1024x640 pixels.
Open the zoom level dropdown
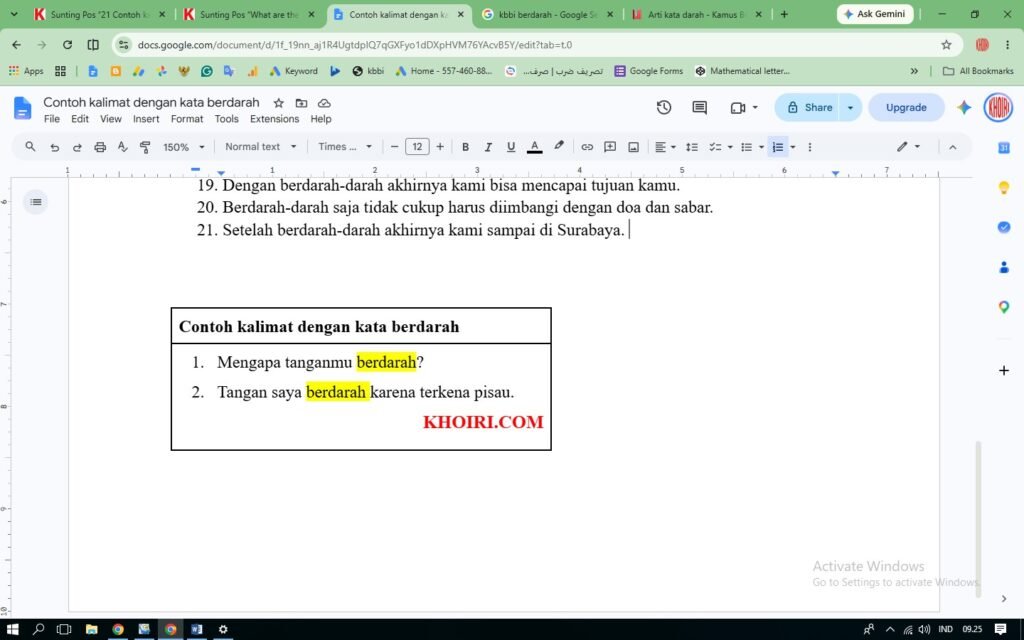[x=184, y=147]
